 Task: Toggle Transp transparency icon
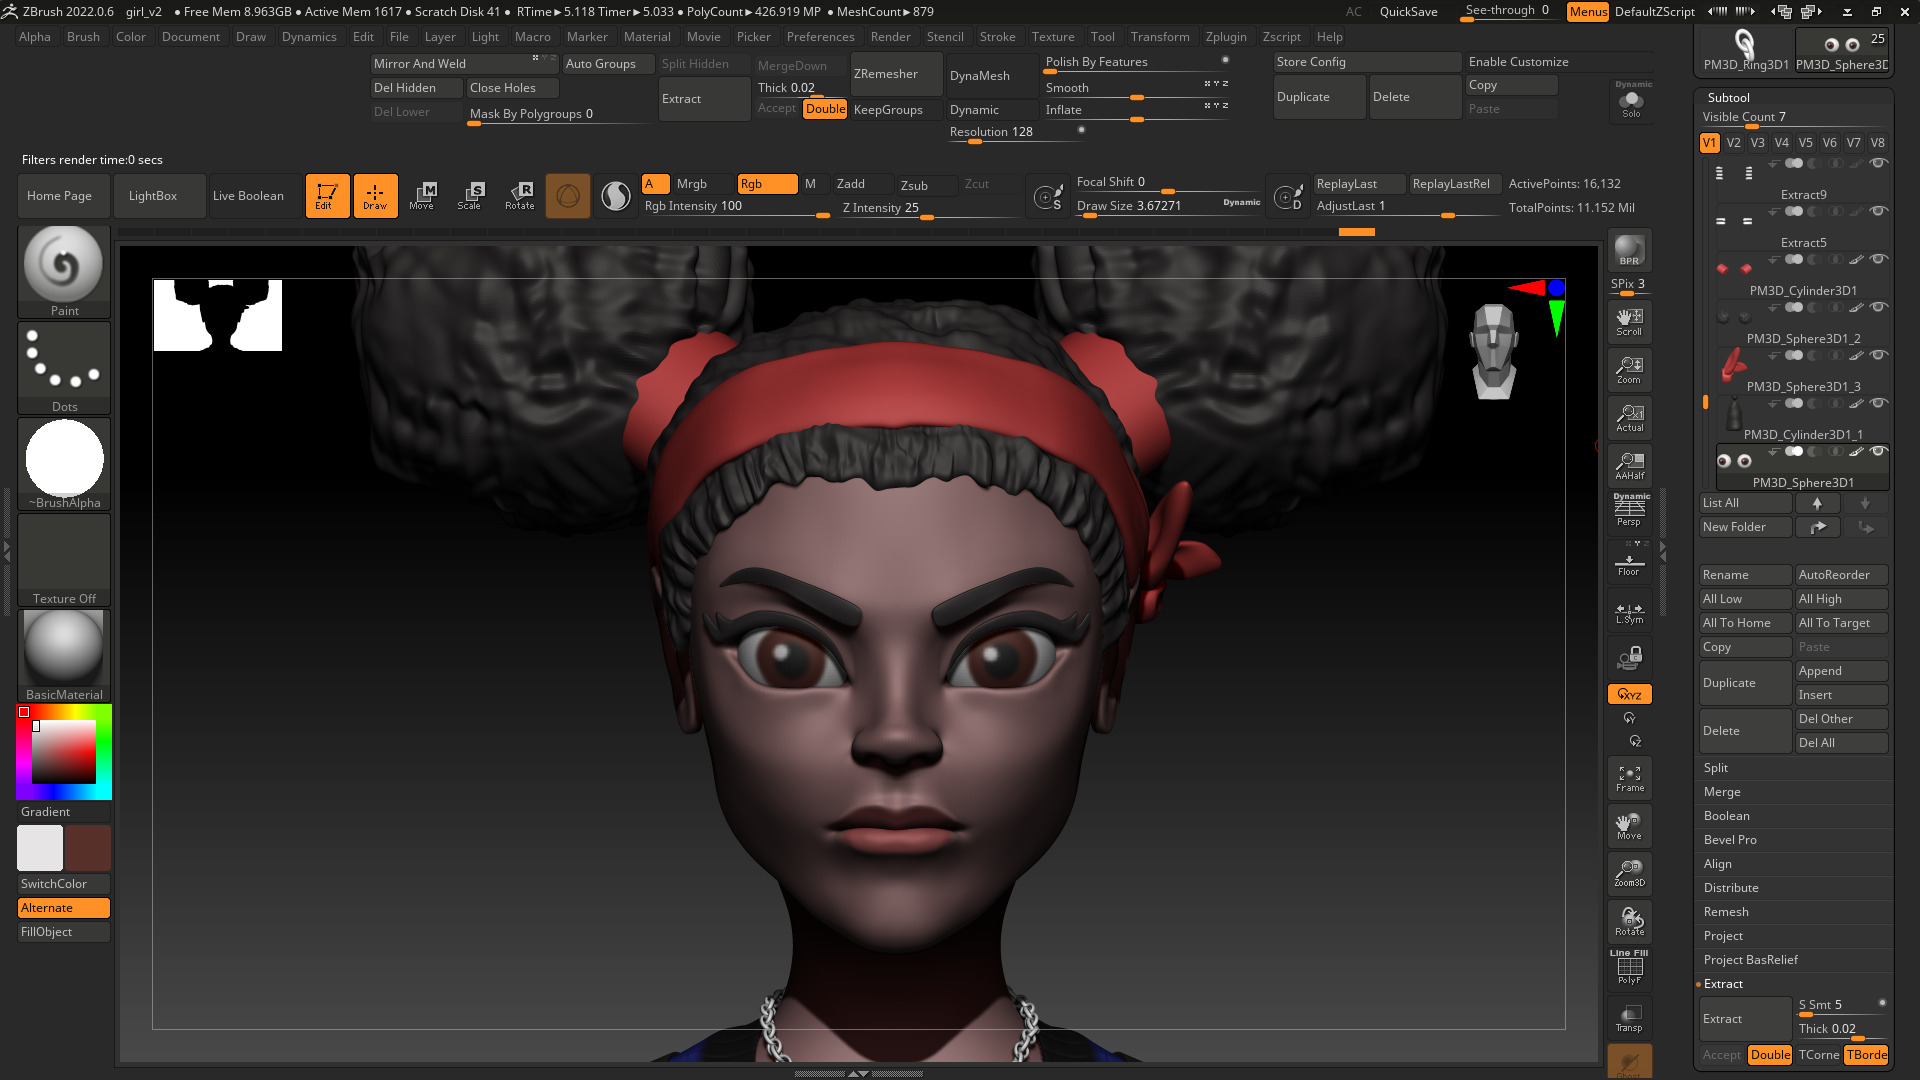pos(1629,1018)
